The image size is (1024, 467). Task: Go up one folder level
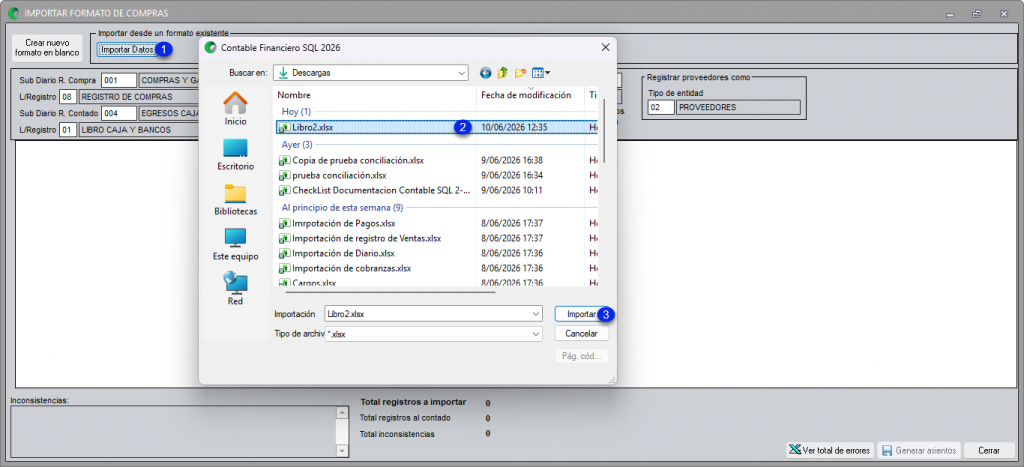(x=502, y=73)
